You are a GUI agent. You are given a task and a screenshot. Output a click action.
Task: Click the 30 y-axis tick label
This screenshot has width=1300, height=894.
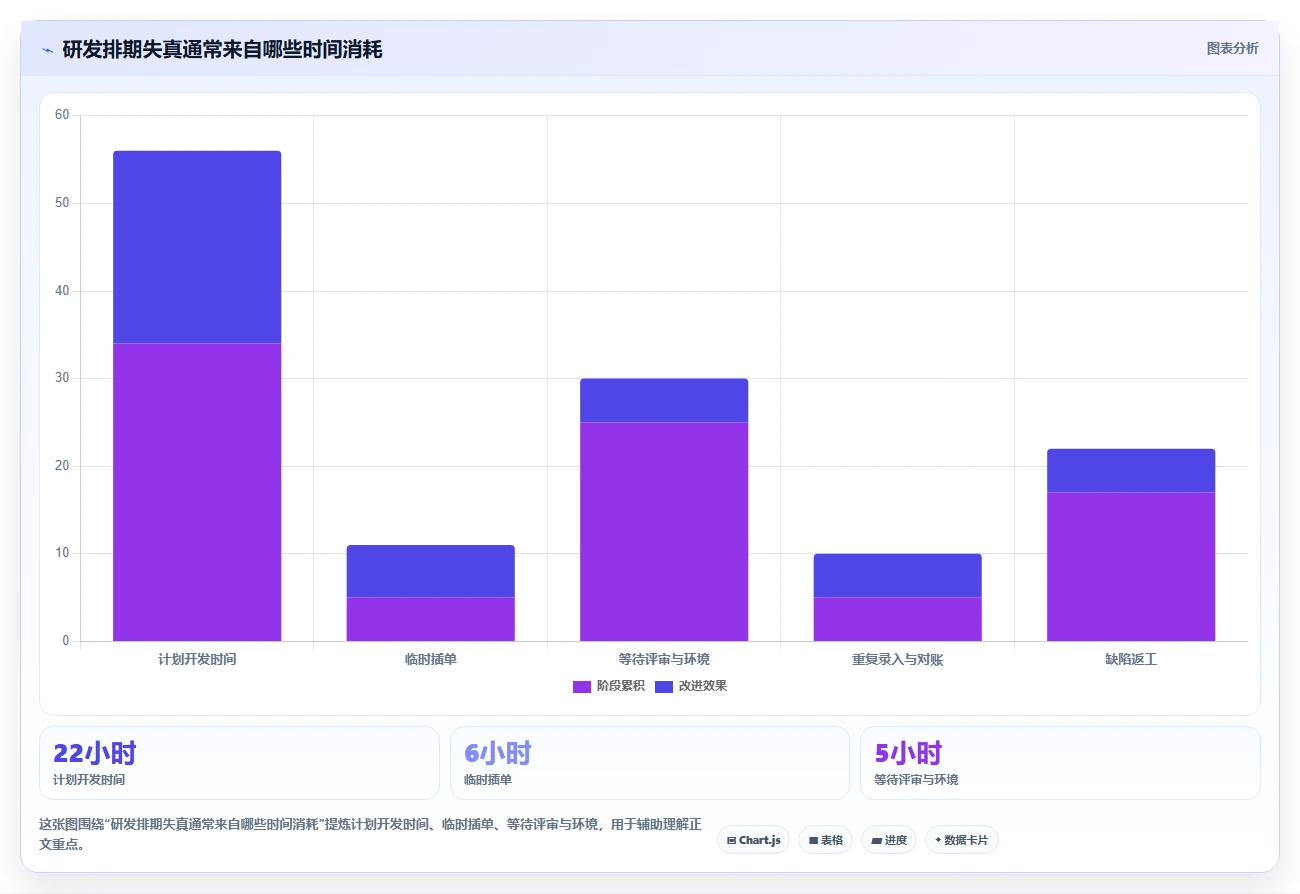[62, 378]
